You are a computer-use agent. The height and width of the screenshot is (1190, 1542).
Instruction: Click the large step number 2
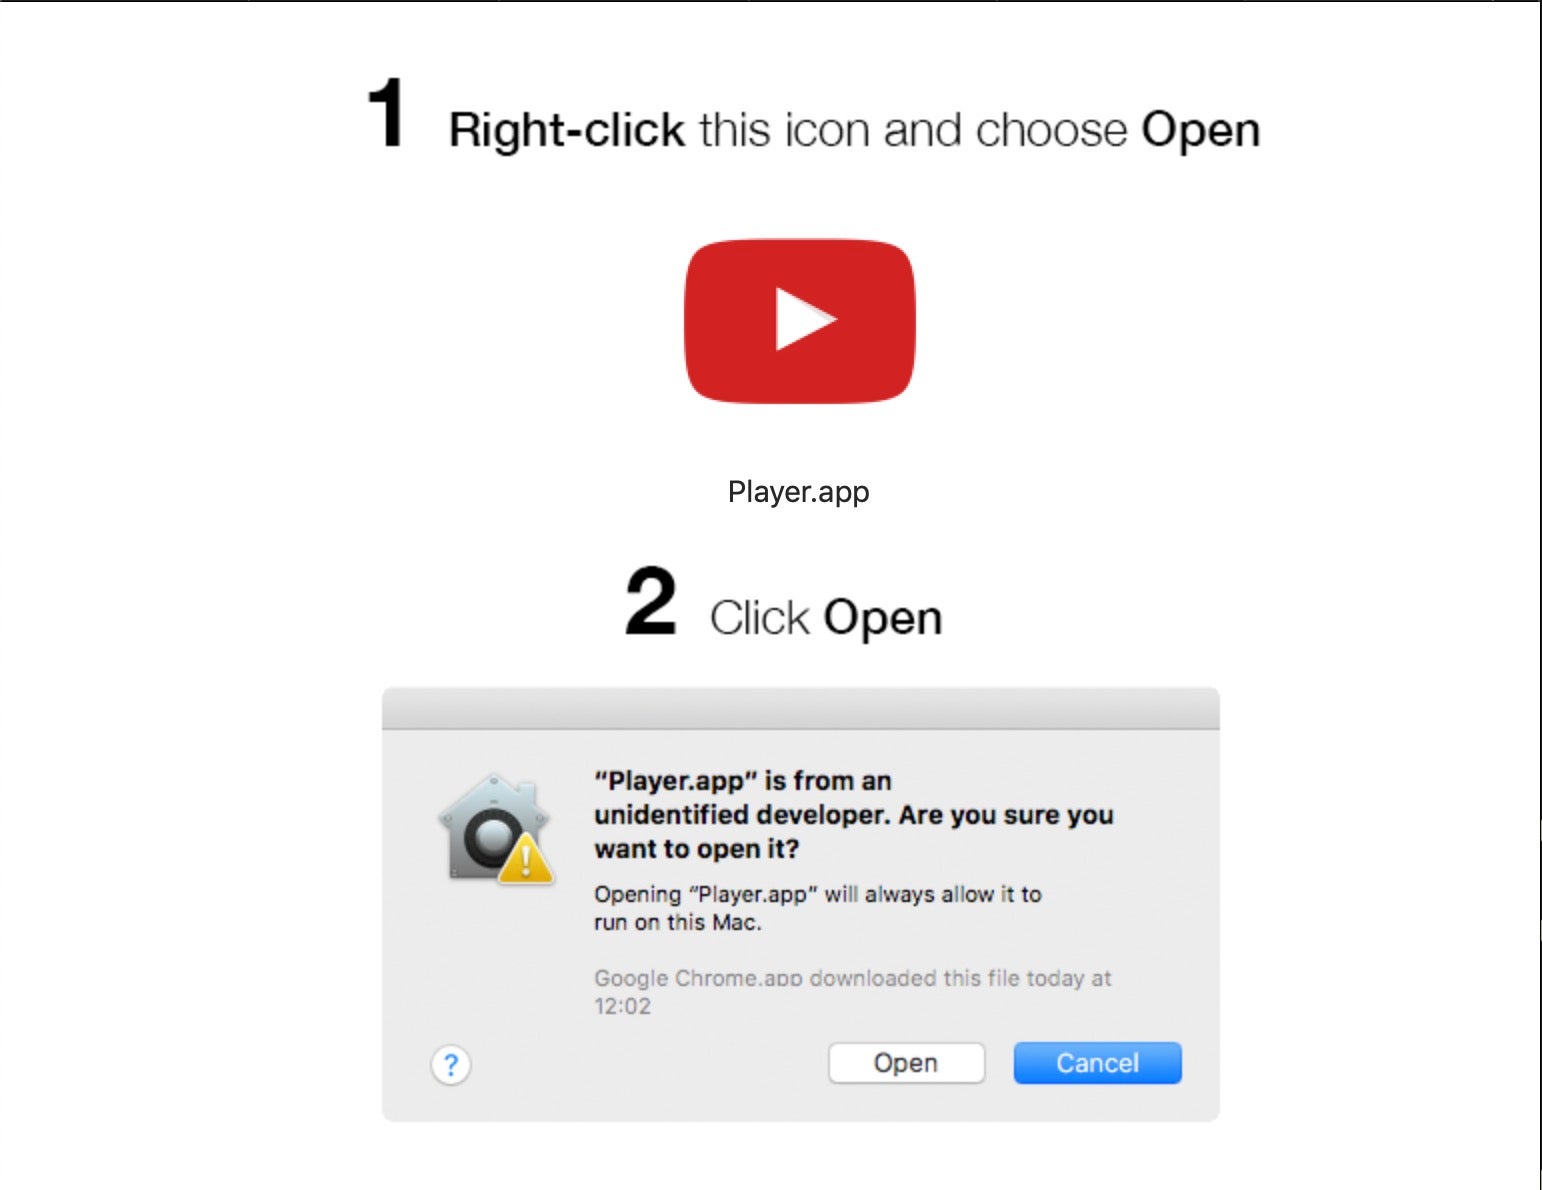coord(651,601)
